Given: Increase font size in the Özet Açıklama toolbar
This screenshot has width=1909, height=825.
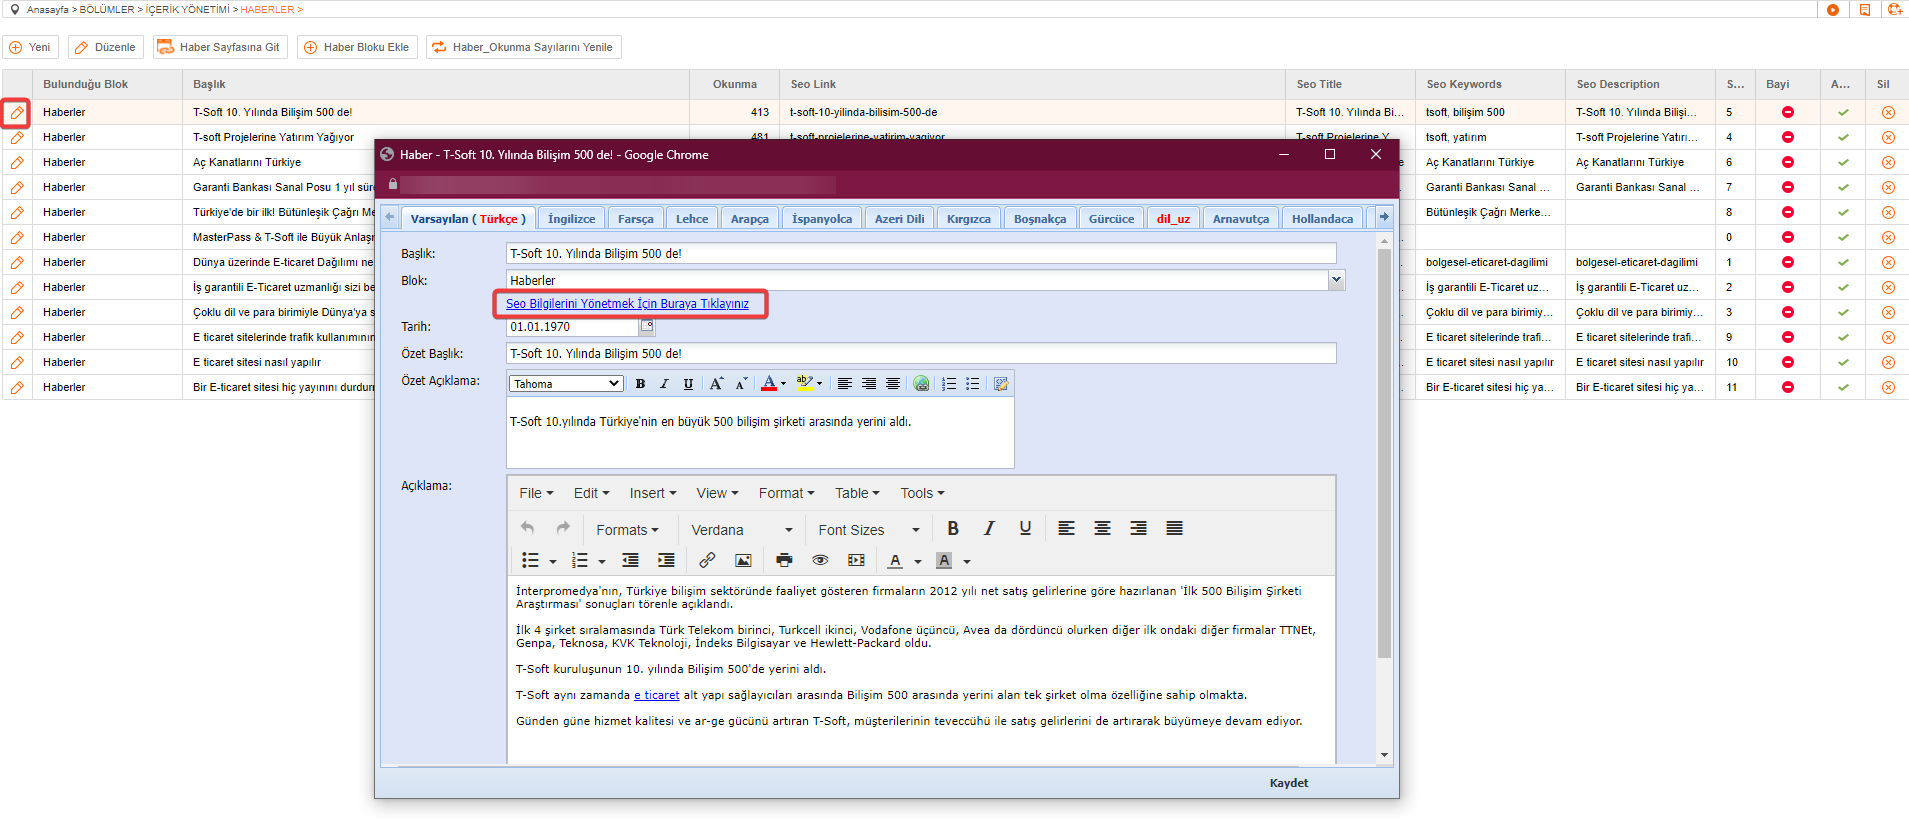Looking at the screenshot, I should (716, 384).
